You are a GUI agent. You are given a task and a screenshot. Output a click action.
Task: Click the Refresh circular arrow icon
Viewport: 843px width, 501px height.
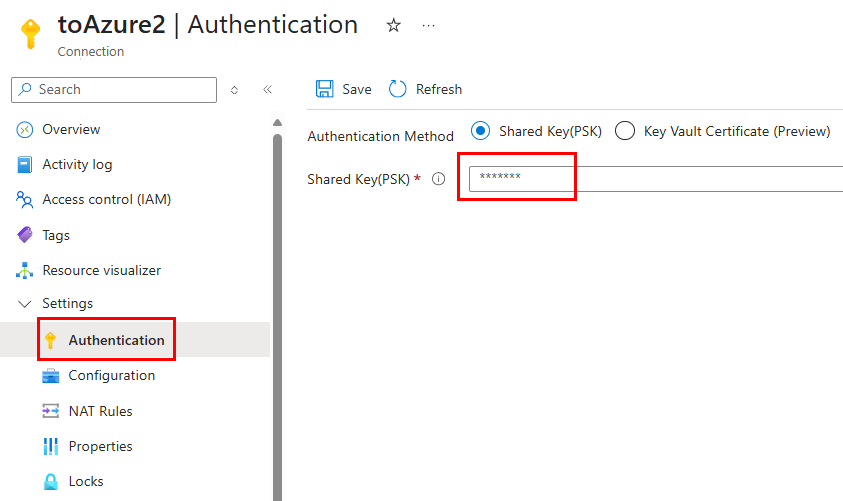[x=397, y=89]
